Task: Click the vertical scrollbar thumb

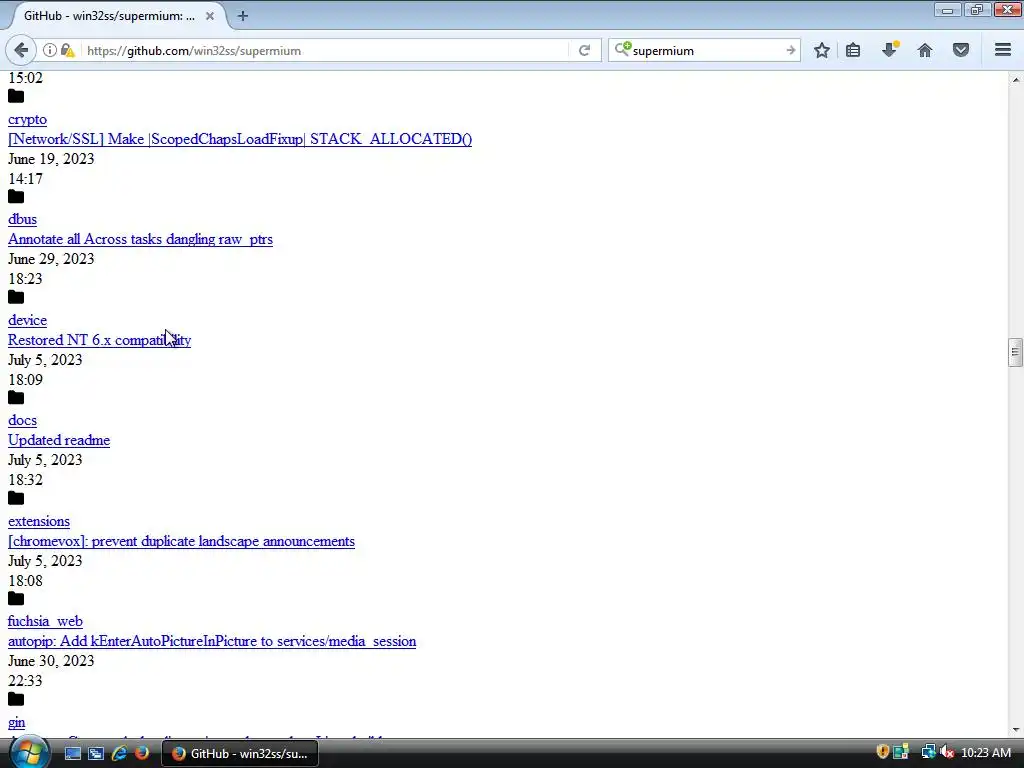Action: click(x=1015, y=353)
